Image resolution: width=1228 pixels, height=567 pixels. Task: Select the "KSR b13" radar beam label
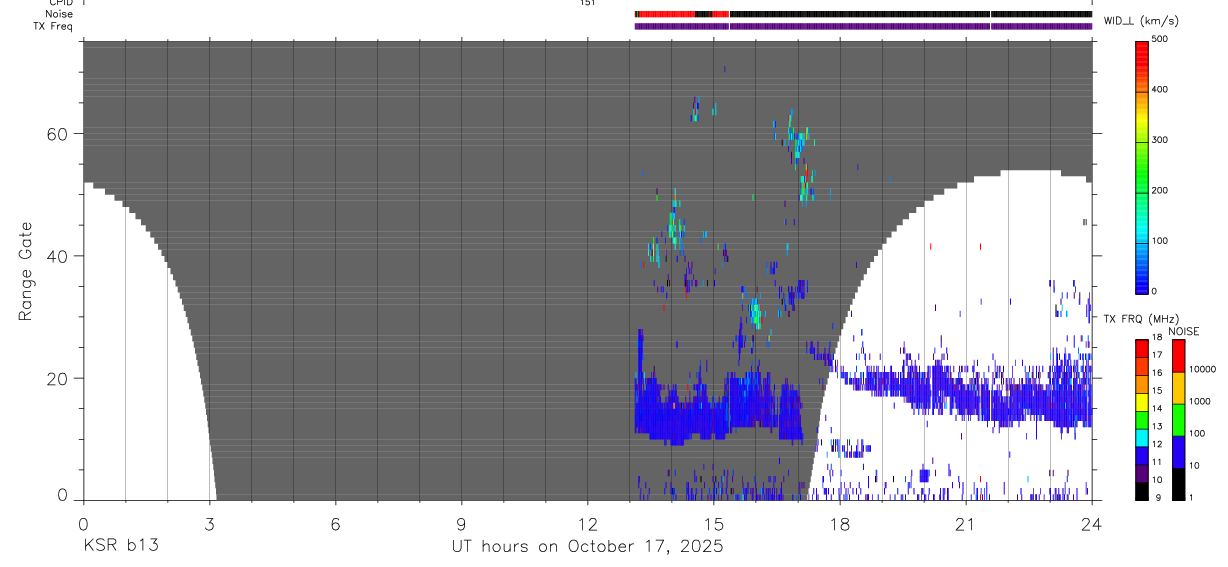coord(121,547)
